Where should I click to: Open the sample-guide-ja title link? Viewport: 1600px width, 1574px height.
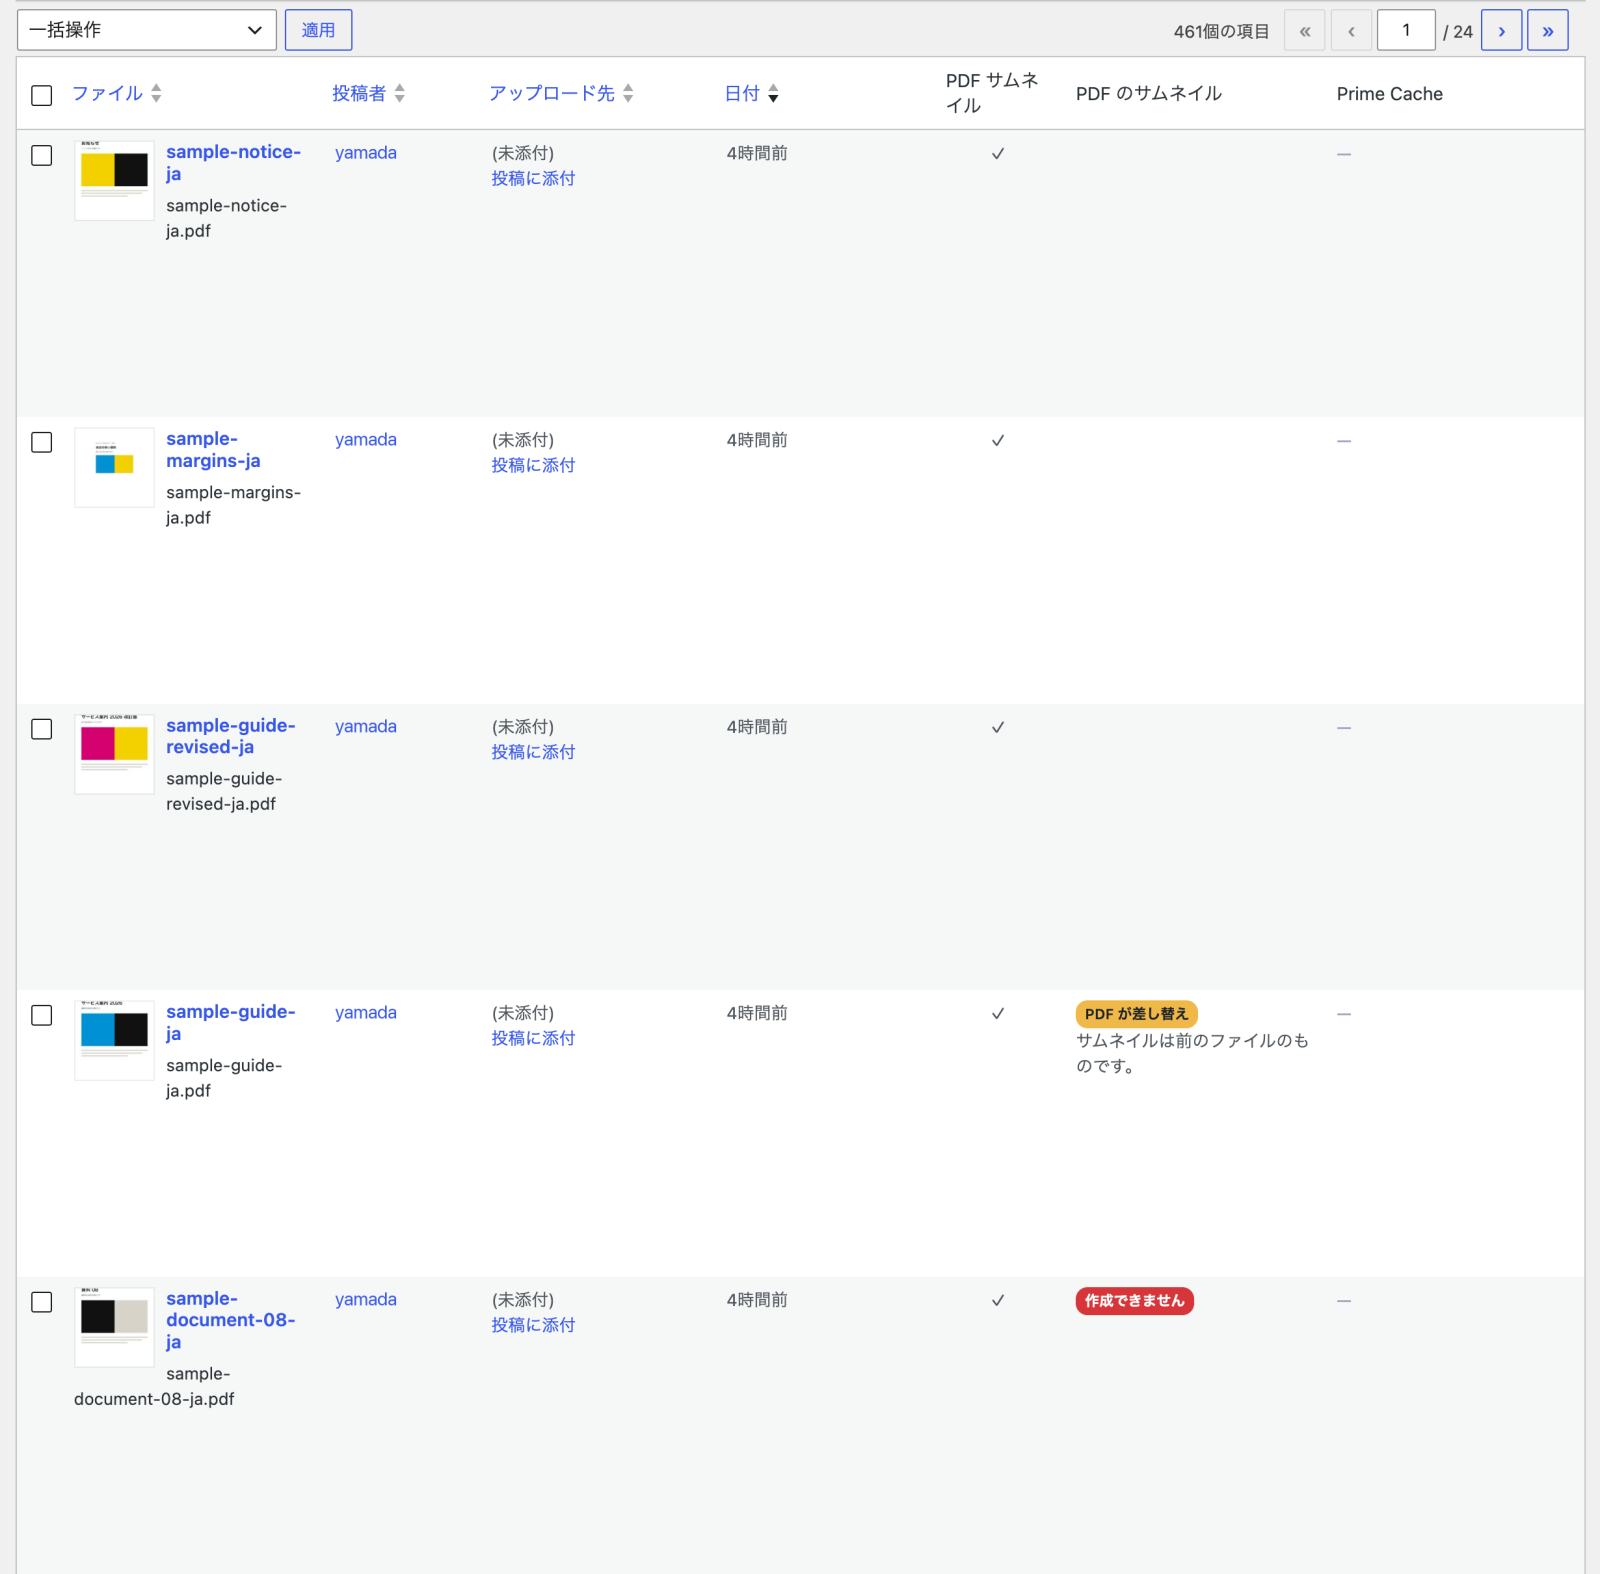click(230, 1022)
